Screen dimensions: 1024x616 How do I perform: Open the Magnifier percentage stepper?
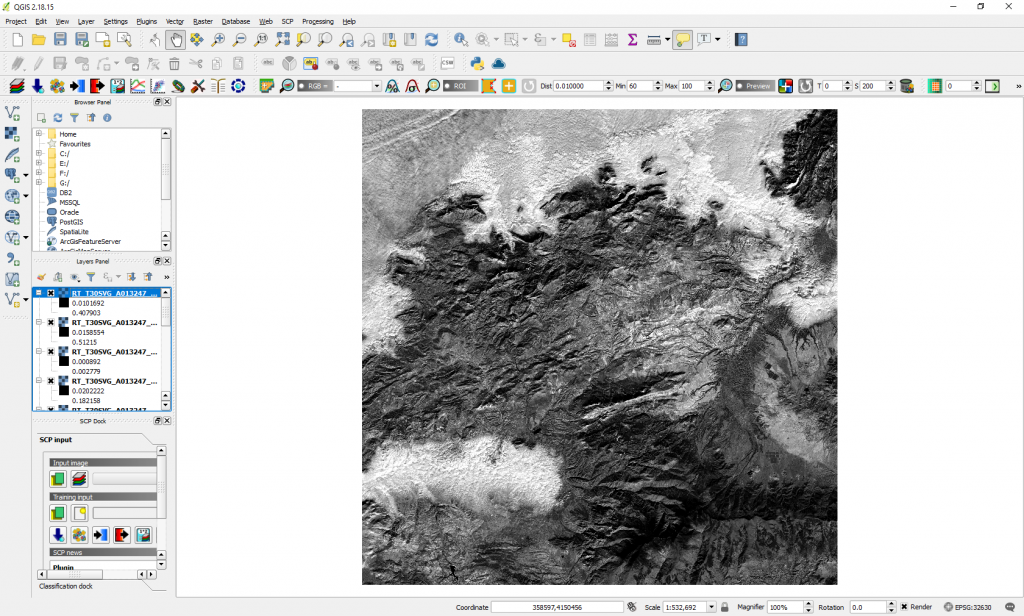pos(810,607)
